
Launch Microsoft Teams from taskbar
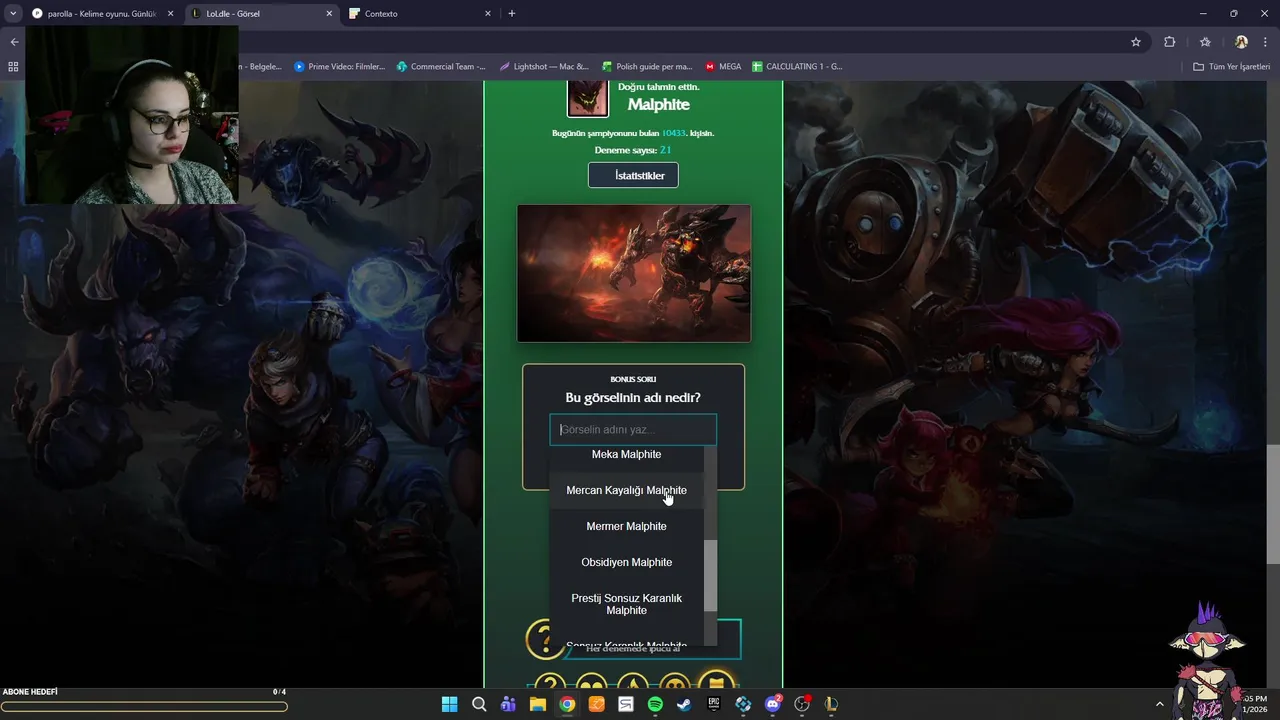508,704
